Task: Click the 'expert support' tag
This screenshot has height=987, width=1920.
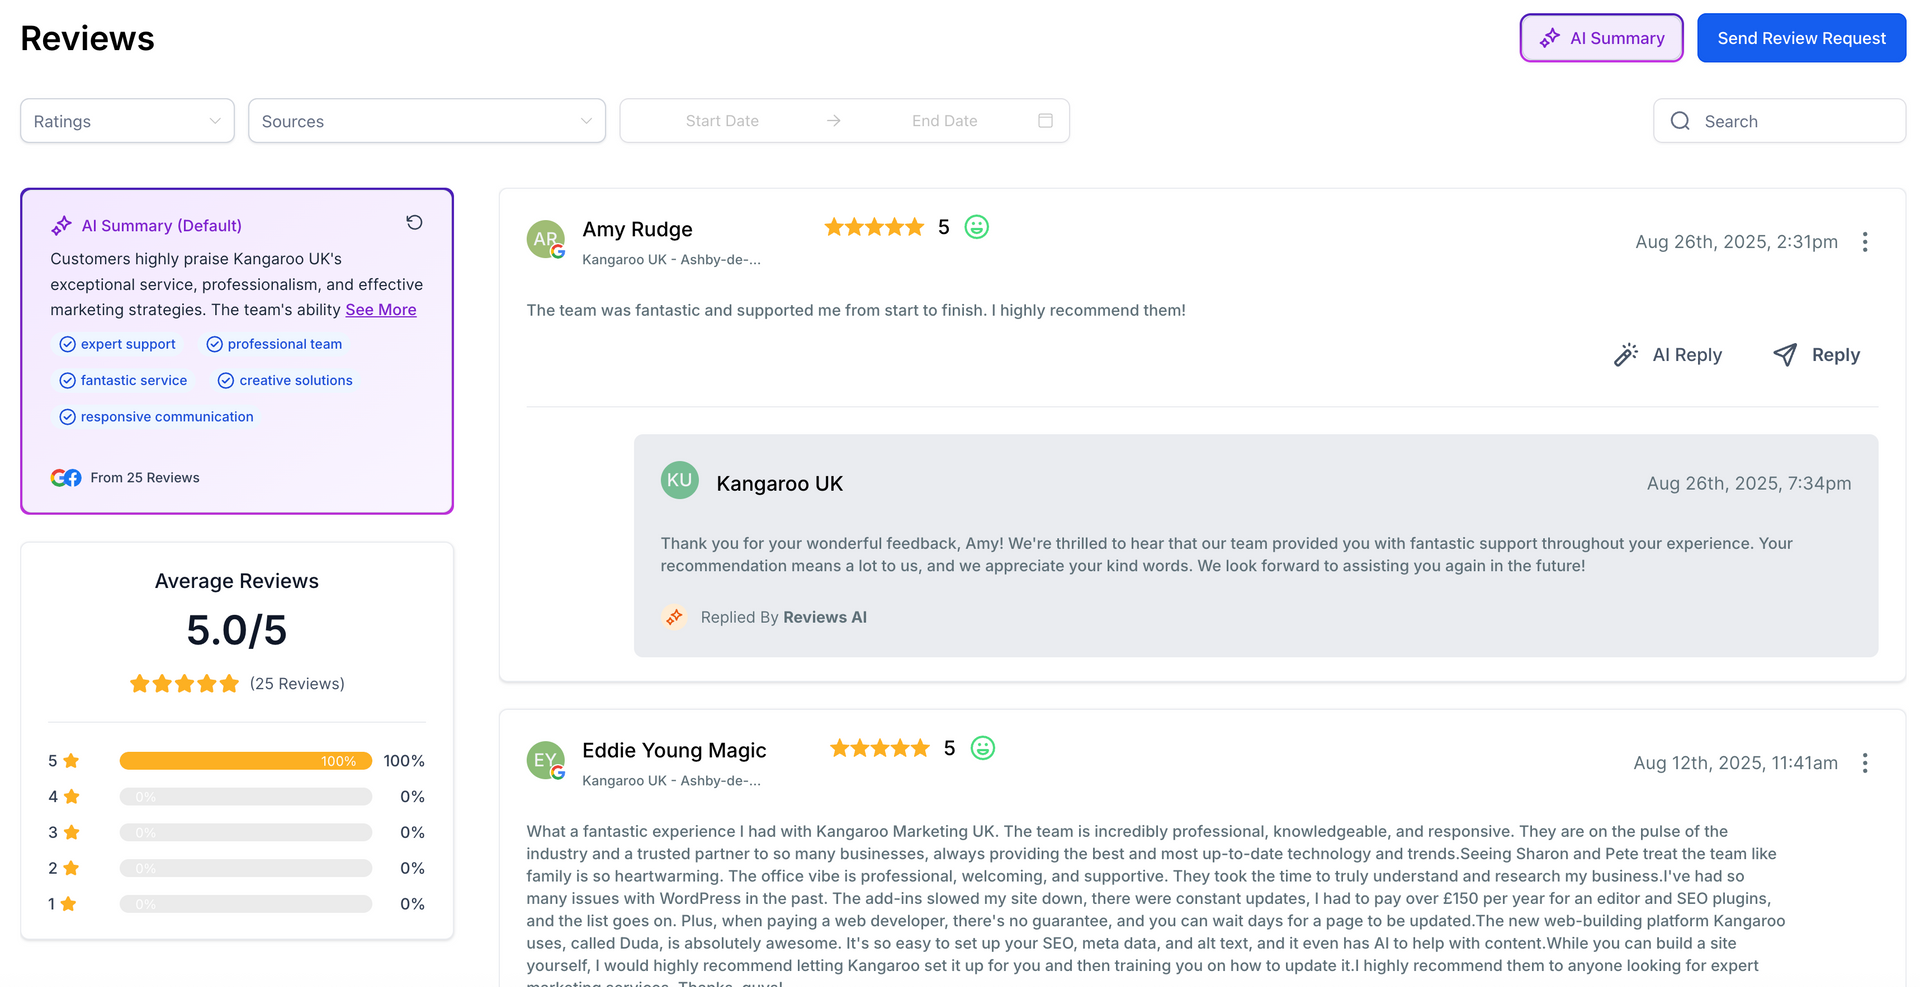Action: pyautogui.click(x=118, y=344)
